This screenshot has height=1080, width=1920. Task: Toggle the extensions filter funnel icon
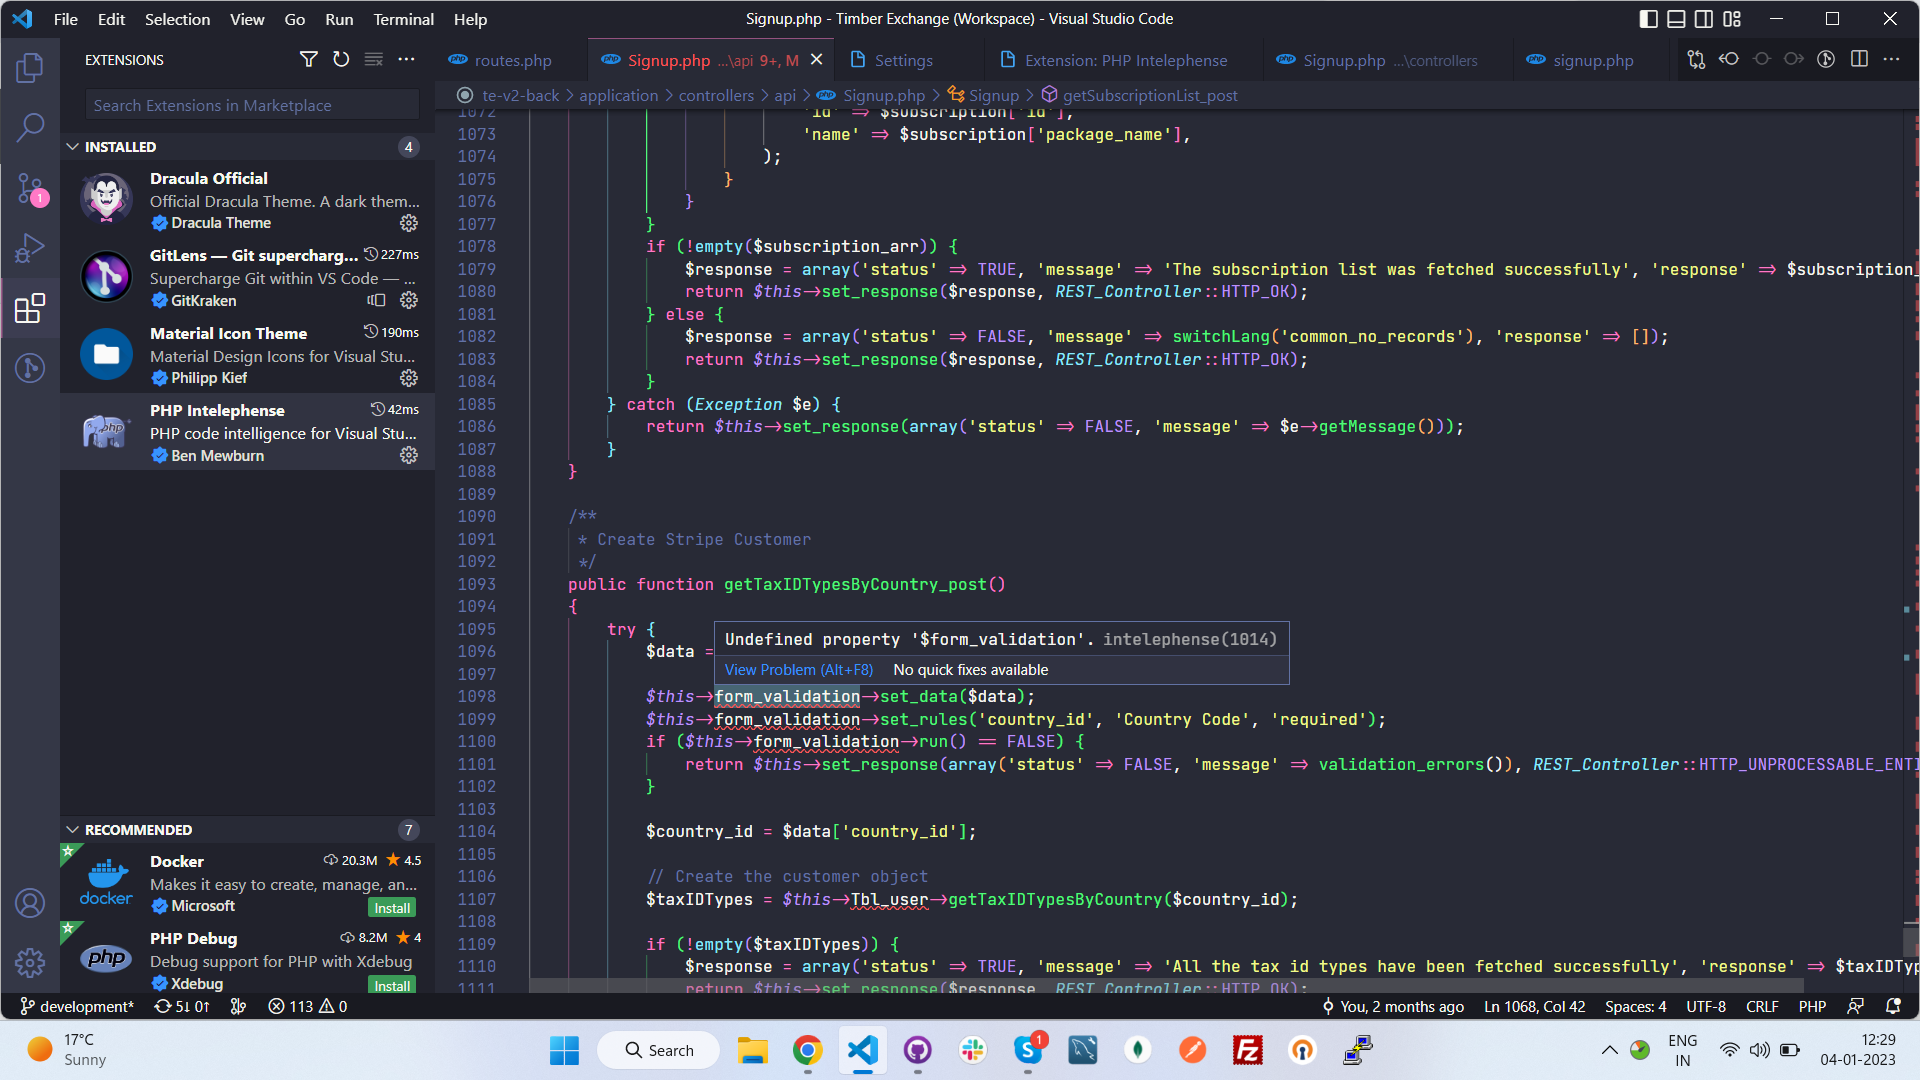coord(308,59)
